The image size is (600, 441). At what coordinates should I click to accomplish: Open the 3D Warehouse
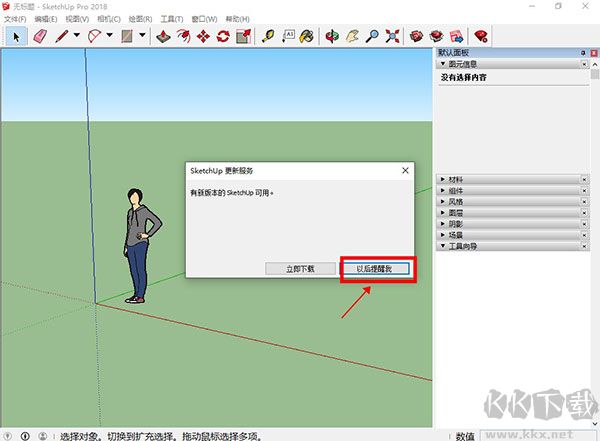coord(417,36)
